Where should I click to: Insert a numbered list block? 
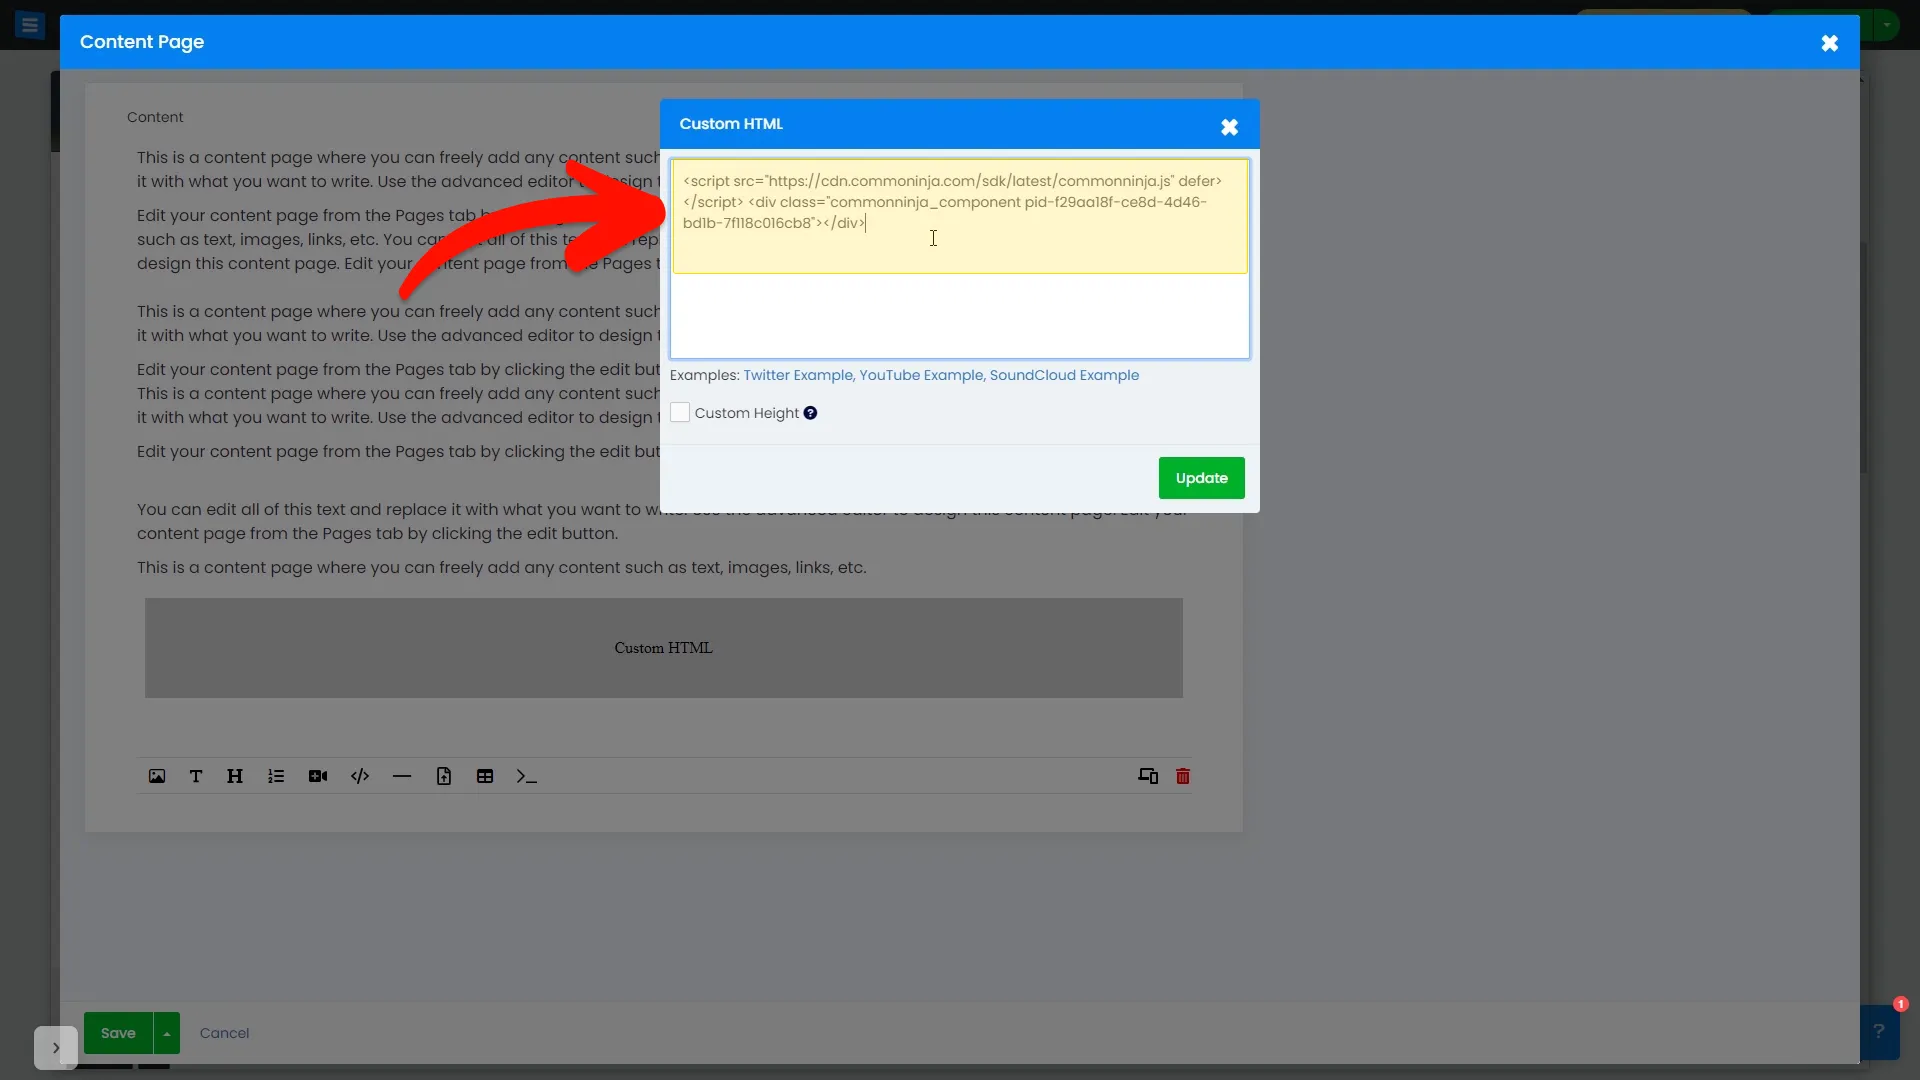pyautogui.click(x=276, y=776)
